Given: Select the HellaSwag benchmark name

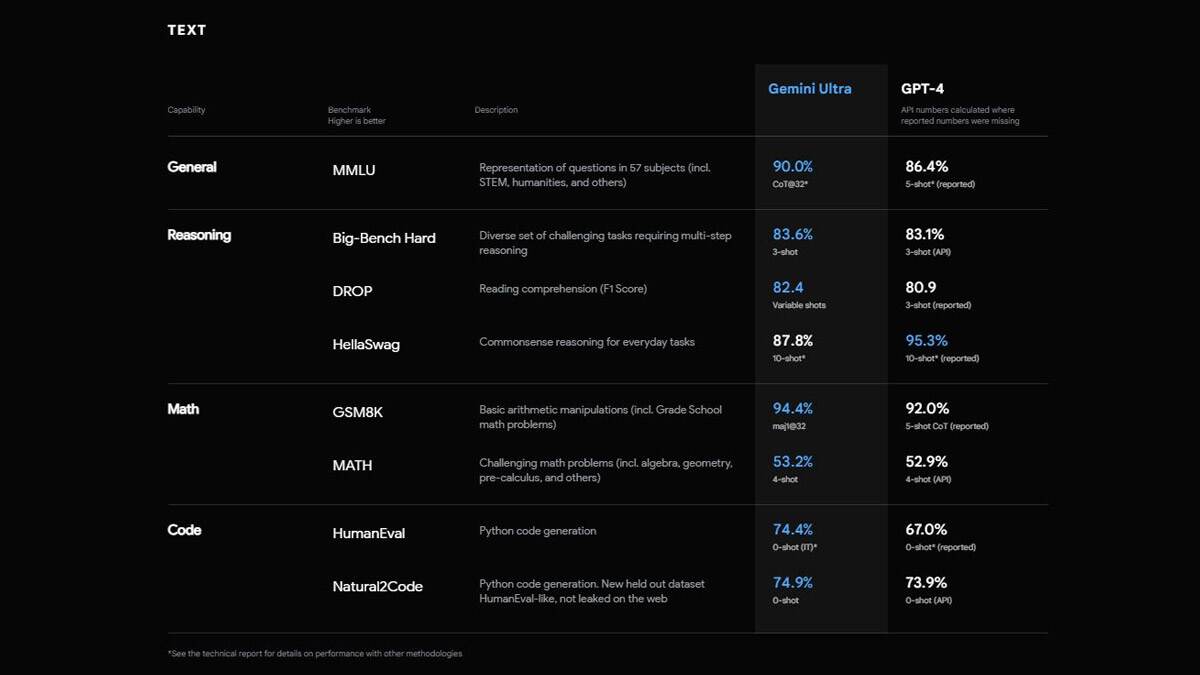Looking at the screenshot, I should 368,344.
